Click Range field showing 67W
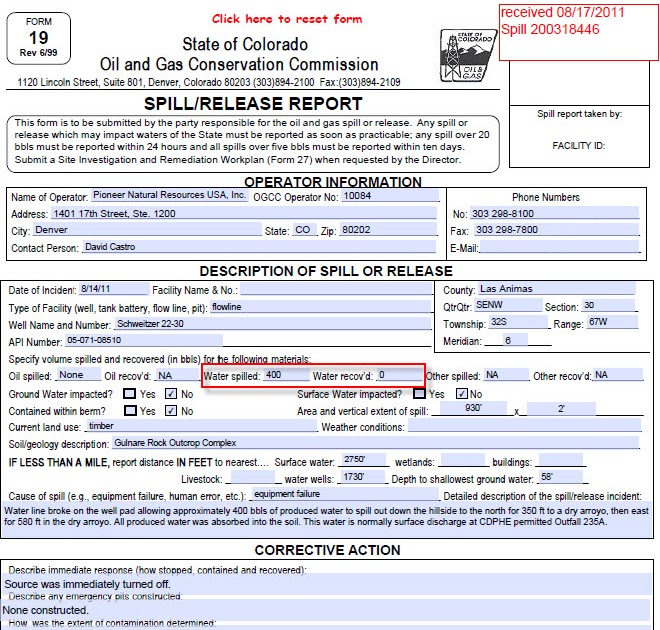Viewport: 660px width, 630px height. coord(612,322)
